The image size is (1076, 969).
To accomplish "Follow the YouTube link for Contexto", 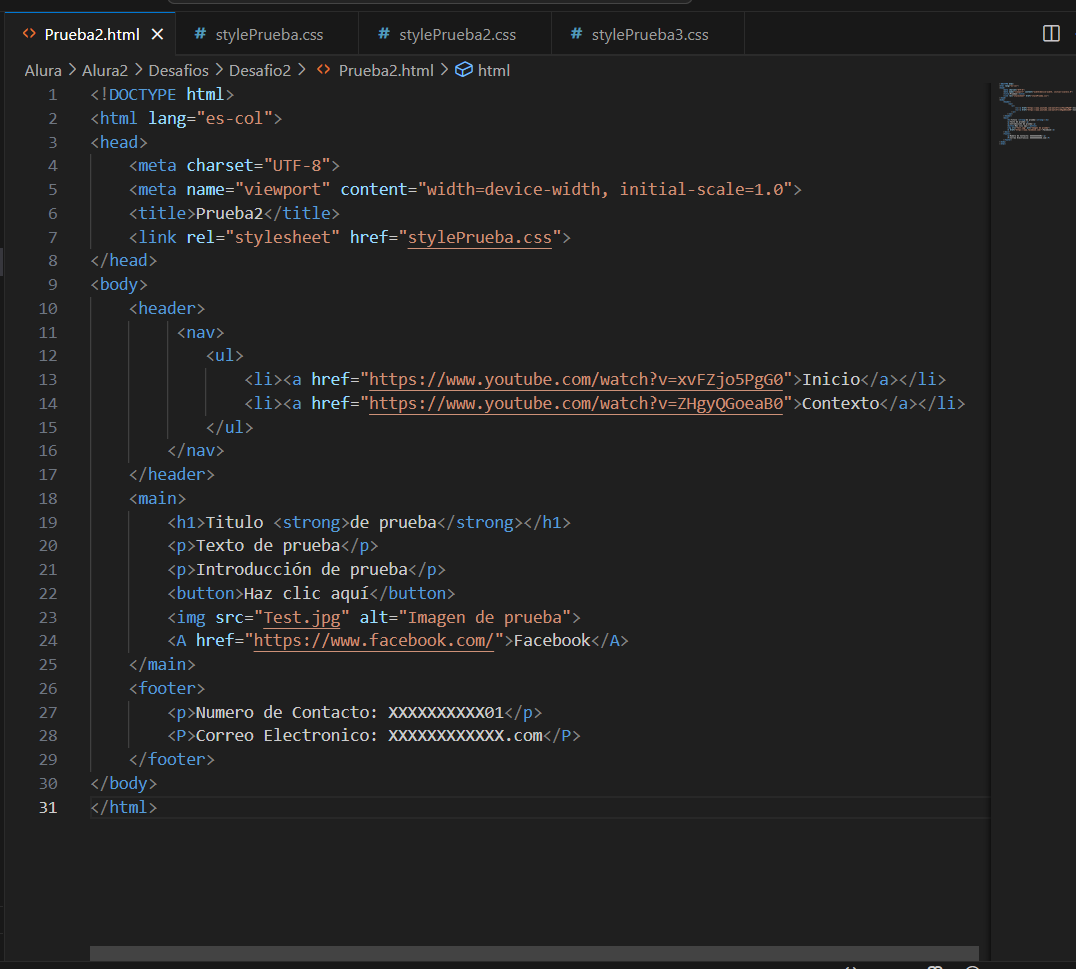I will pos(576,404).
